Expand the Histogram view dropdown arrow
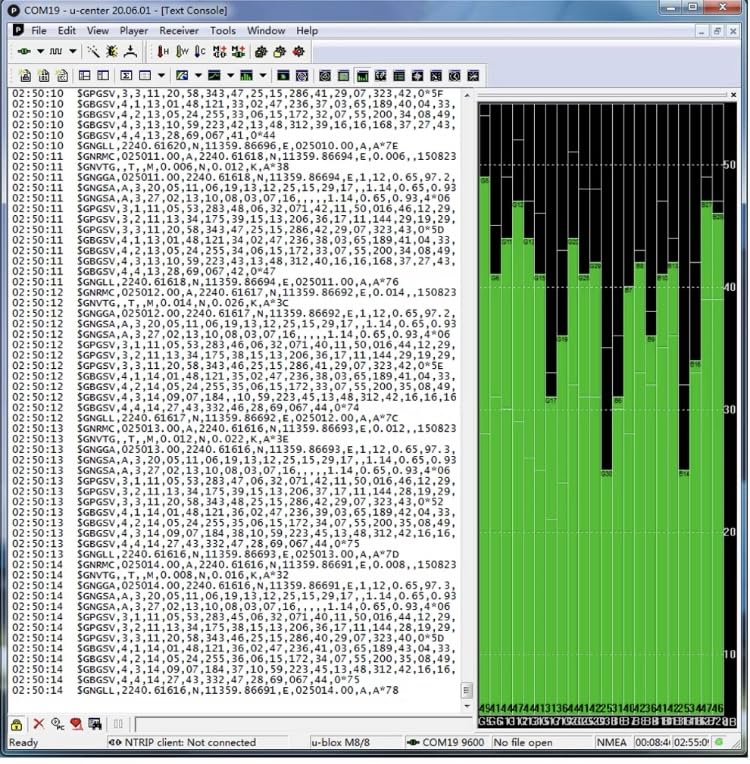The height and width of the screenshot is (764, 750). point(263,76)
